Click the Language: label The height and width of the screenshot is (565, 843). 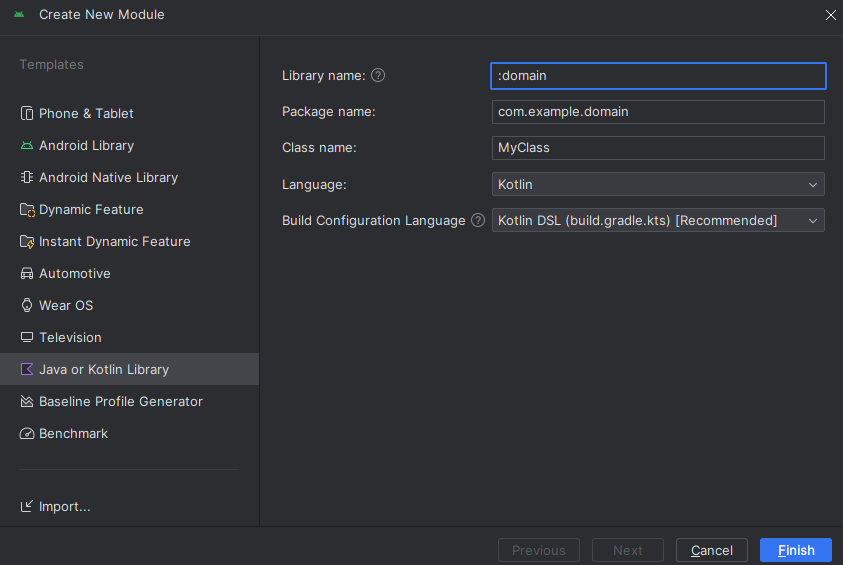click(x=314, y=185)
